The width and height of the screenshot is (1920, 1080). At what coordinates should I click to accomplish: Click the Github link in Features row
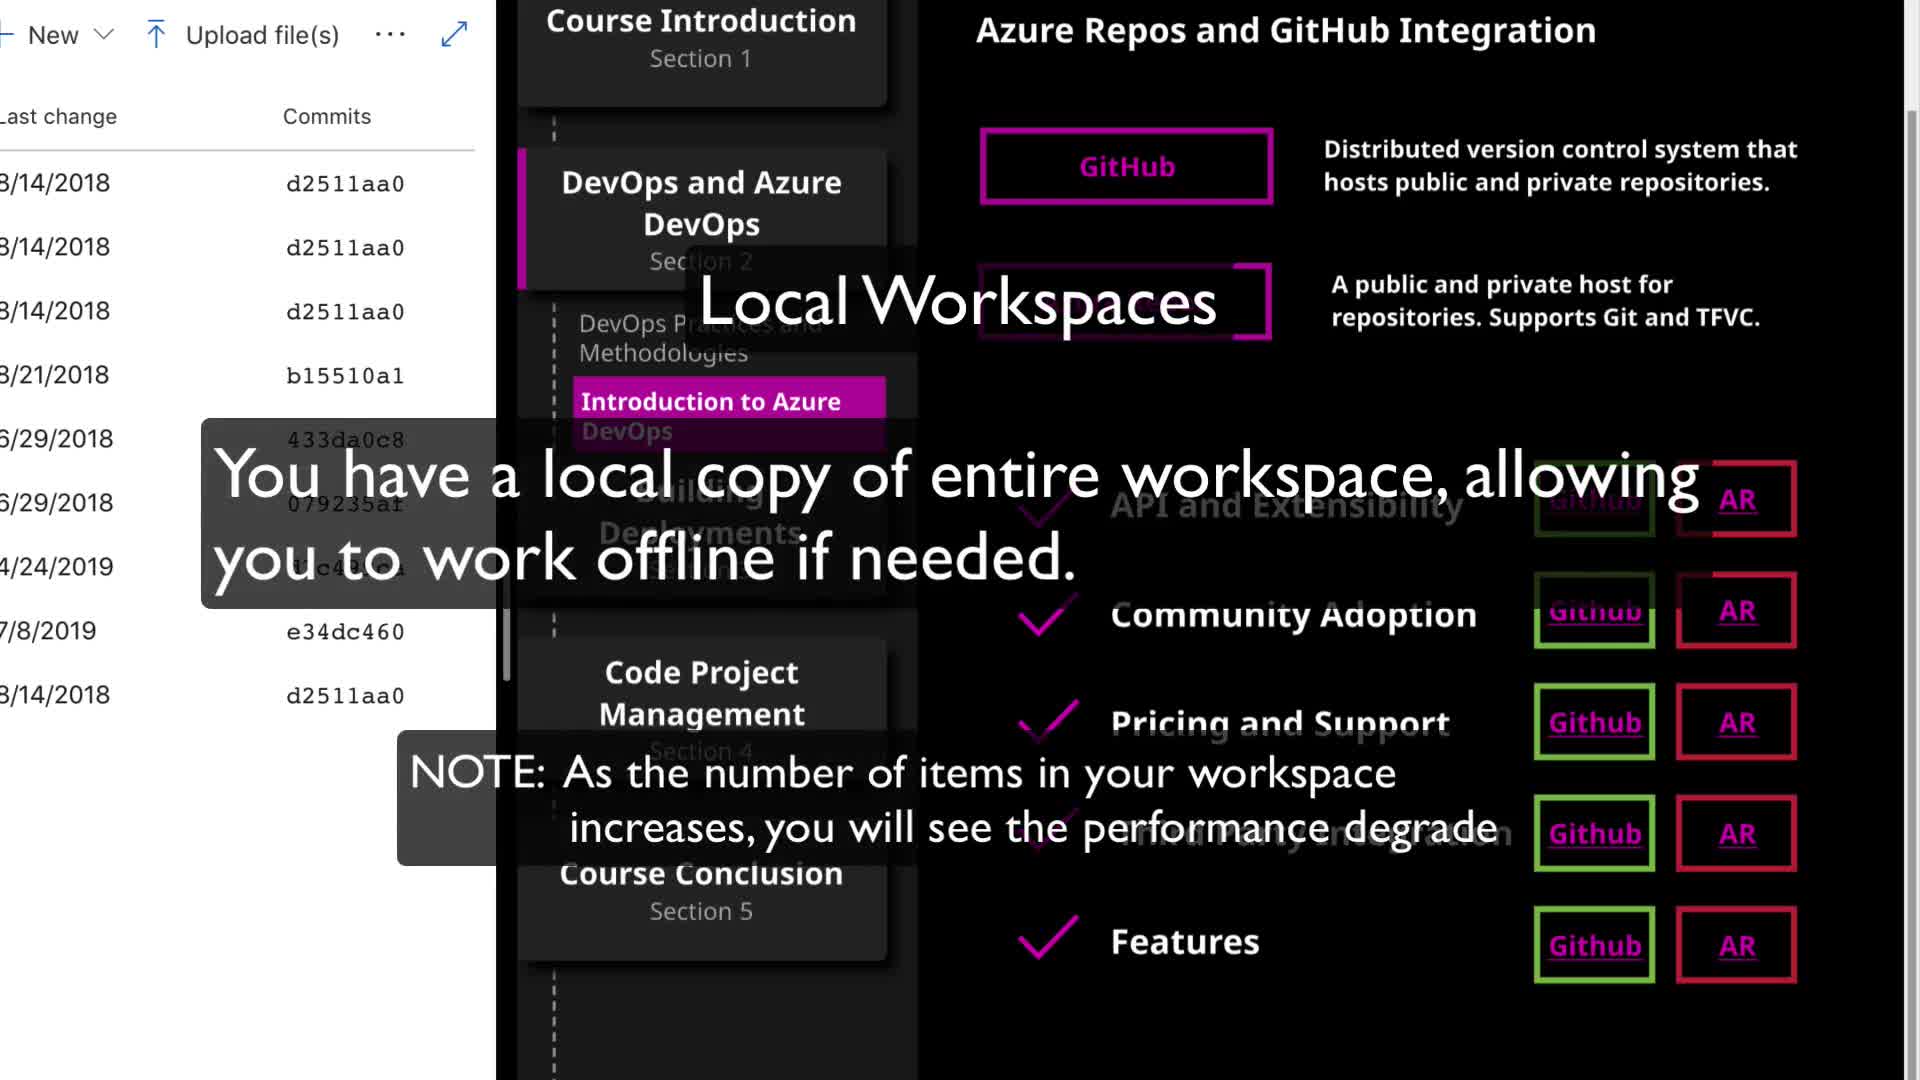coord(1594,945)
